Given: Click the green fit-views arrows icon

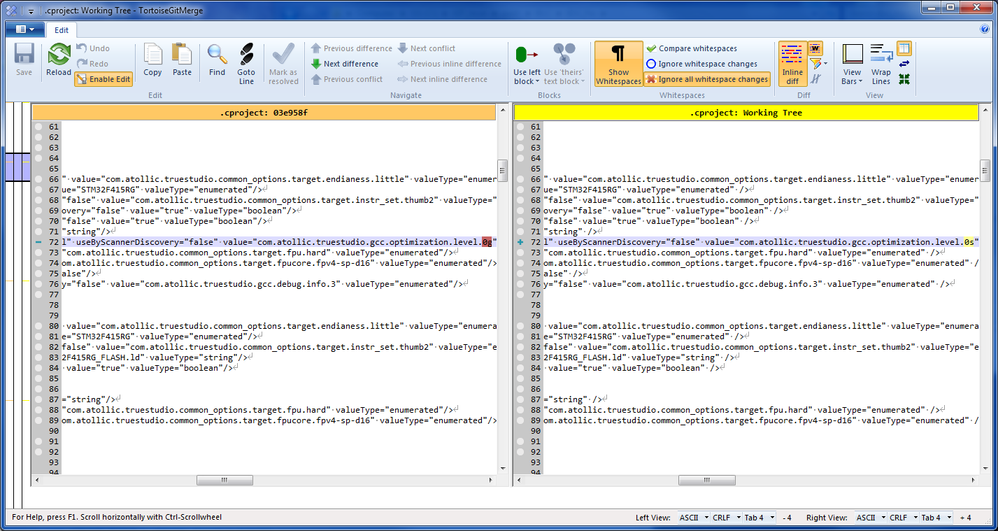Looking at the screenshot, I should [904, 79].
